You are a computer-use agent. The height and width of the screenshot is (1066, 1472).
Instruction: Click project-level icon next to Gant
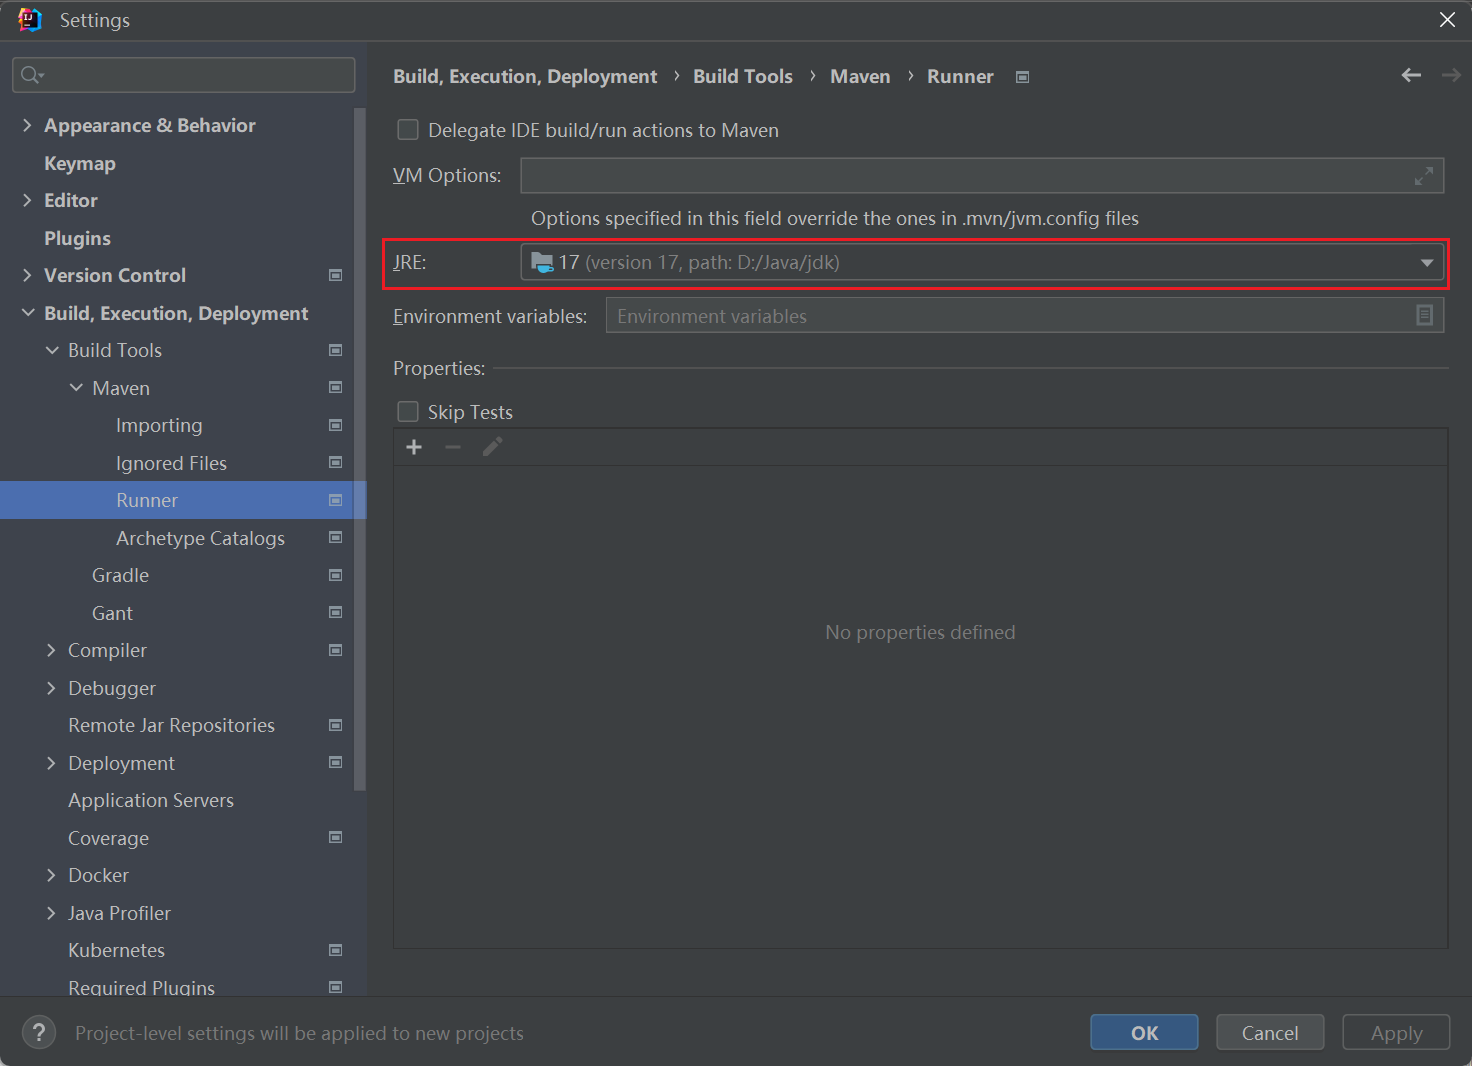click(x=336, y=613)
